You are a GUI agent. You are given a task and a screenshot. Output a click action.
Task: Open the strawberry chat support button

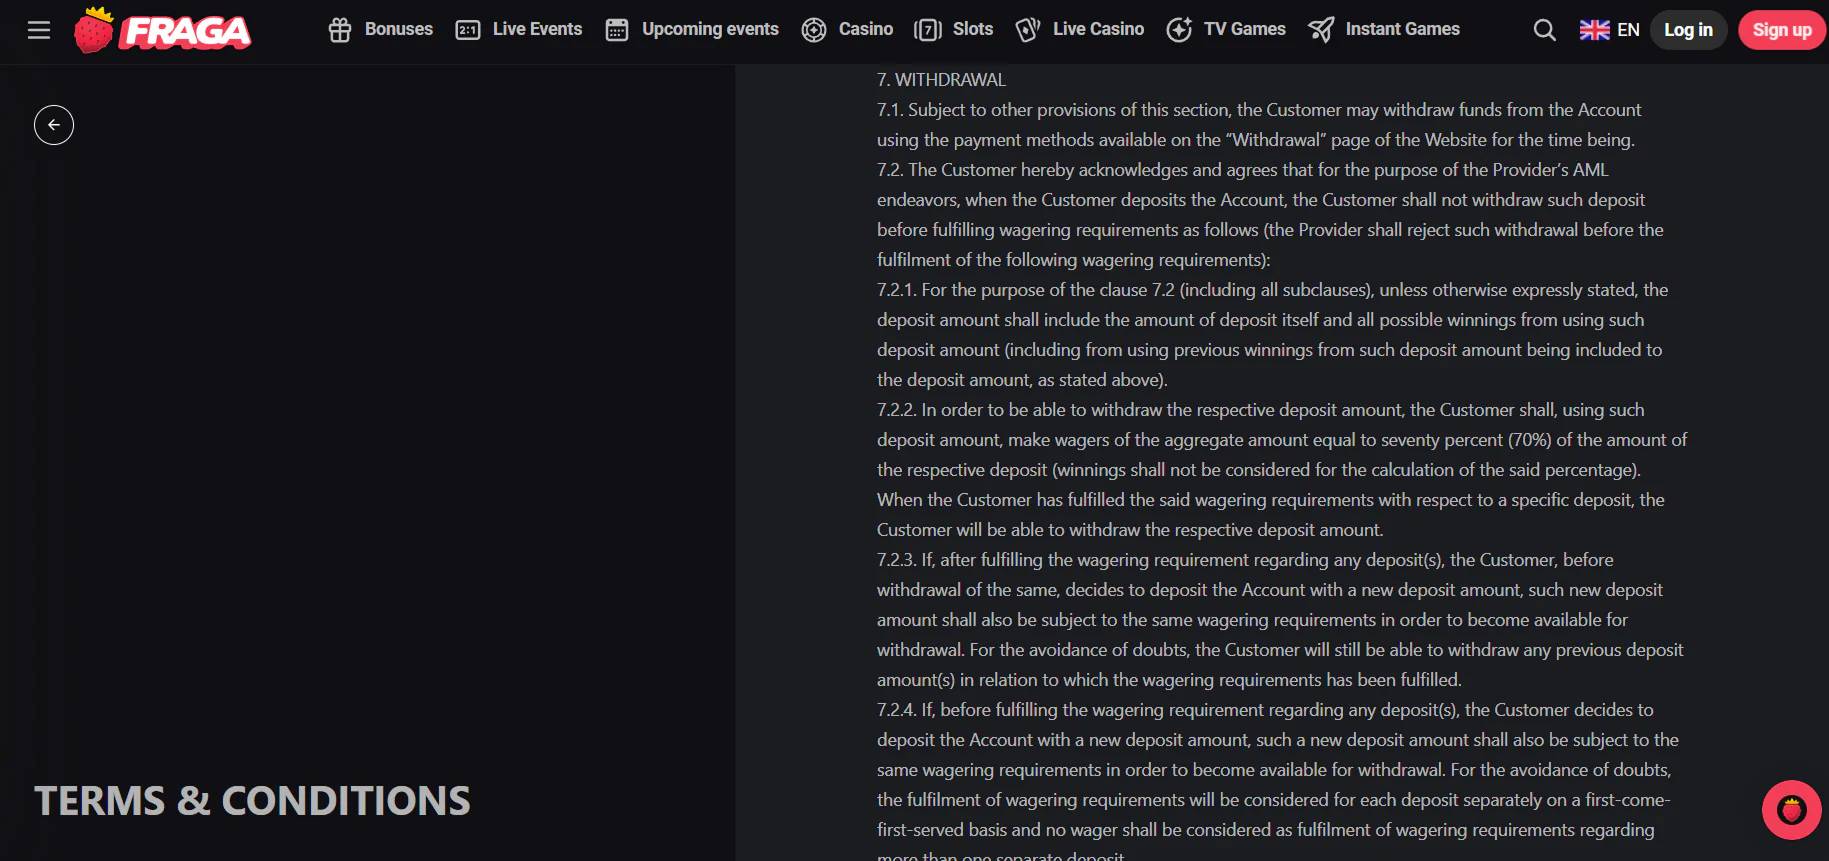click(1791, 810)
